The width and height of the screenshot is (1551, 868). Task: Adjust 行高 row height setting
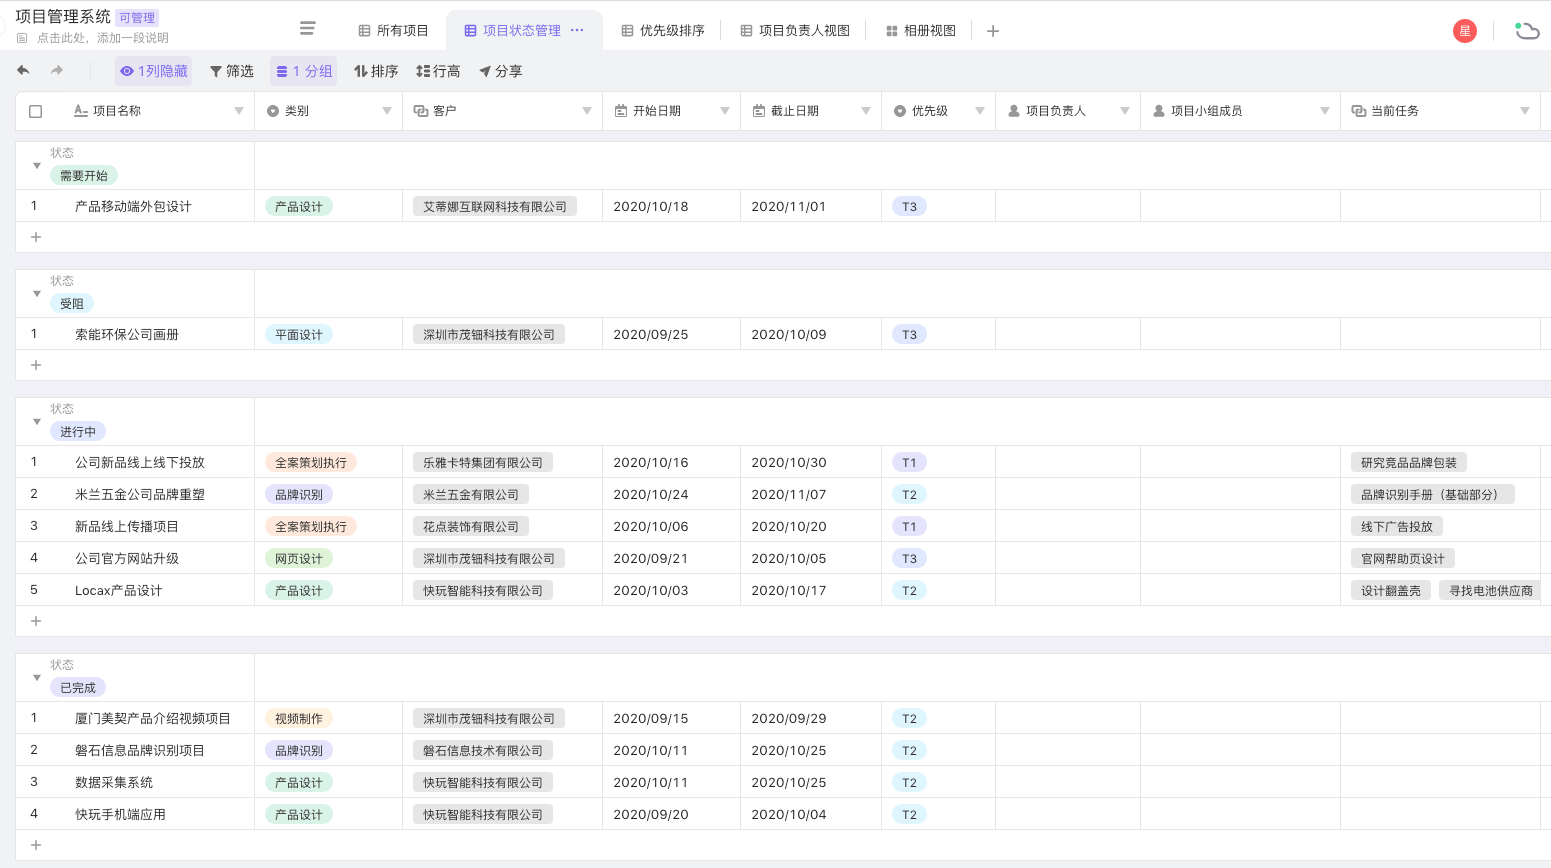point(438,71)
